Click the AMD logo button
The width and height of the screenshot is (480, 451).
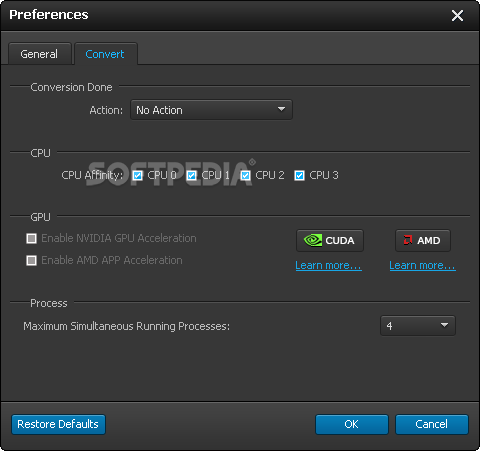click(x=423, y=240)
